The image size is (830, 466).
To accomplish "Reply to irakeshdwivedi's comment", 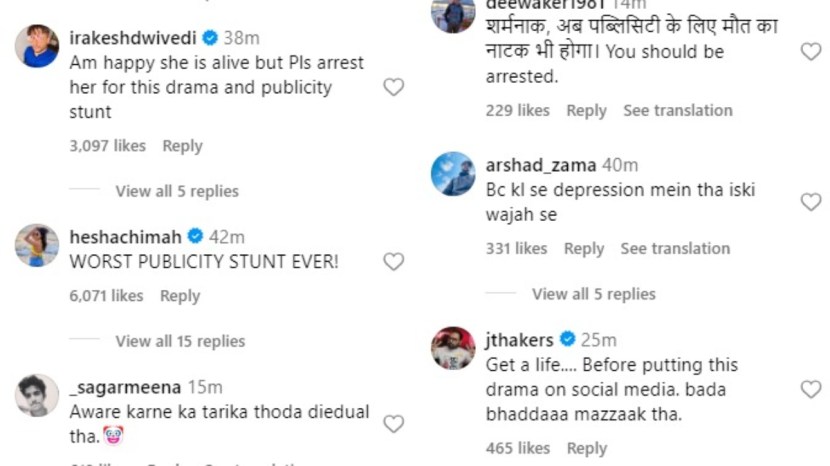I will [x=182, y=146].
